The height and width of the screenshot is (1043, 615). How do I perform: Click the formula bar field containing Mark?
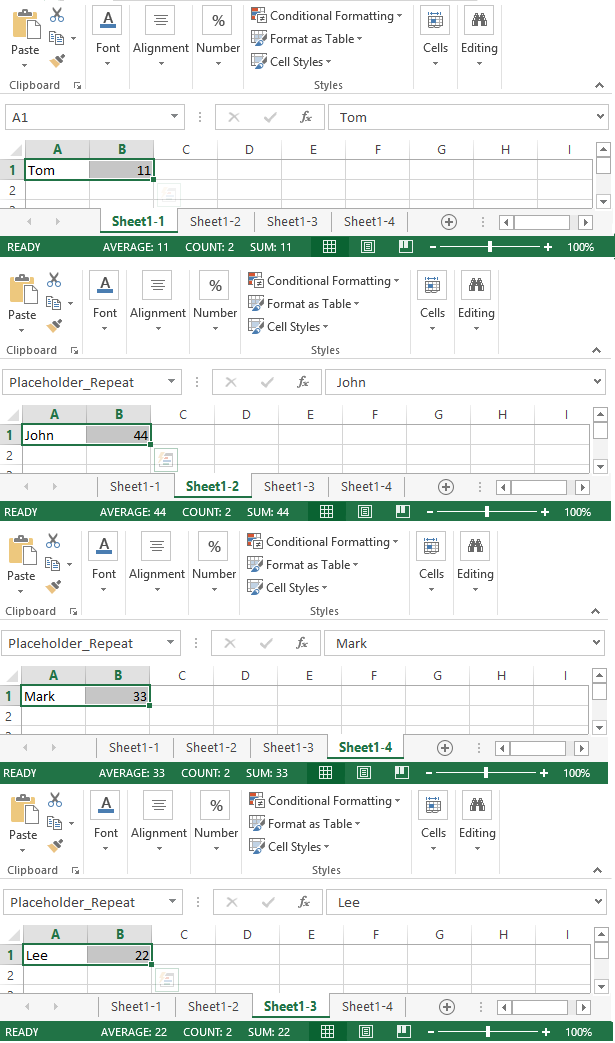coord(465,643)
